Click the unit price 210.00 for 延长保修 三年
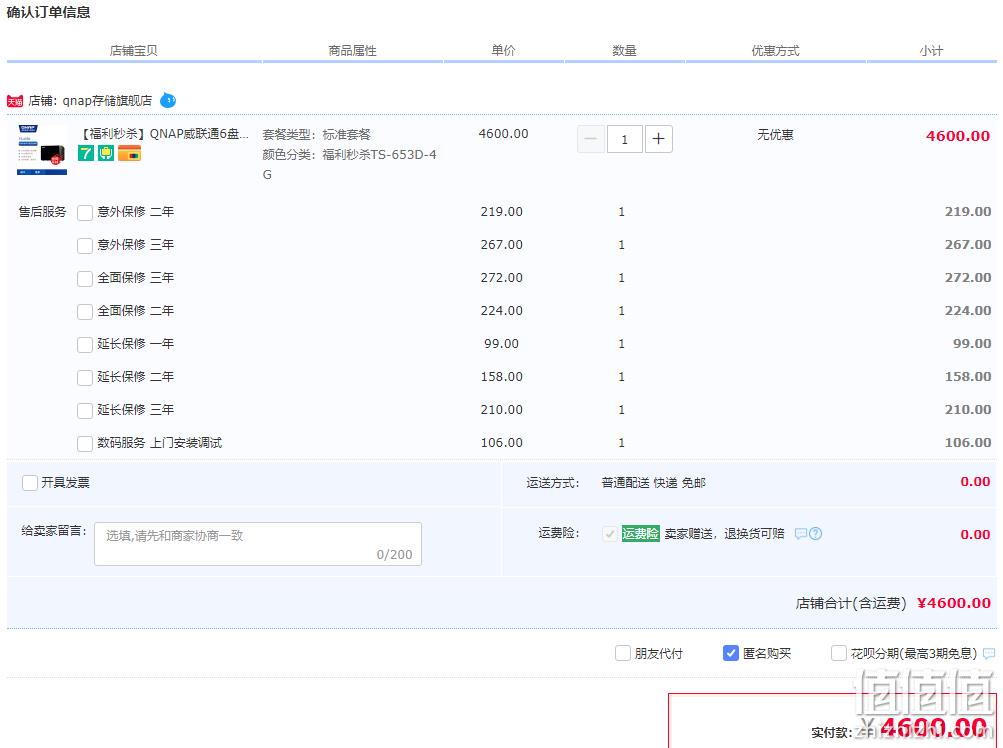1003x748 pixels. [x=502, y=410]
